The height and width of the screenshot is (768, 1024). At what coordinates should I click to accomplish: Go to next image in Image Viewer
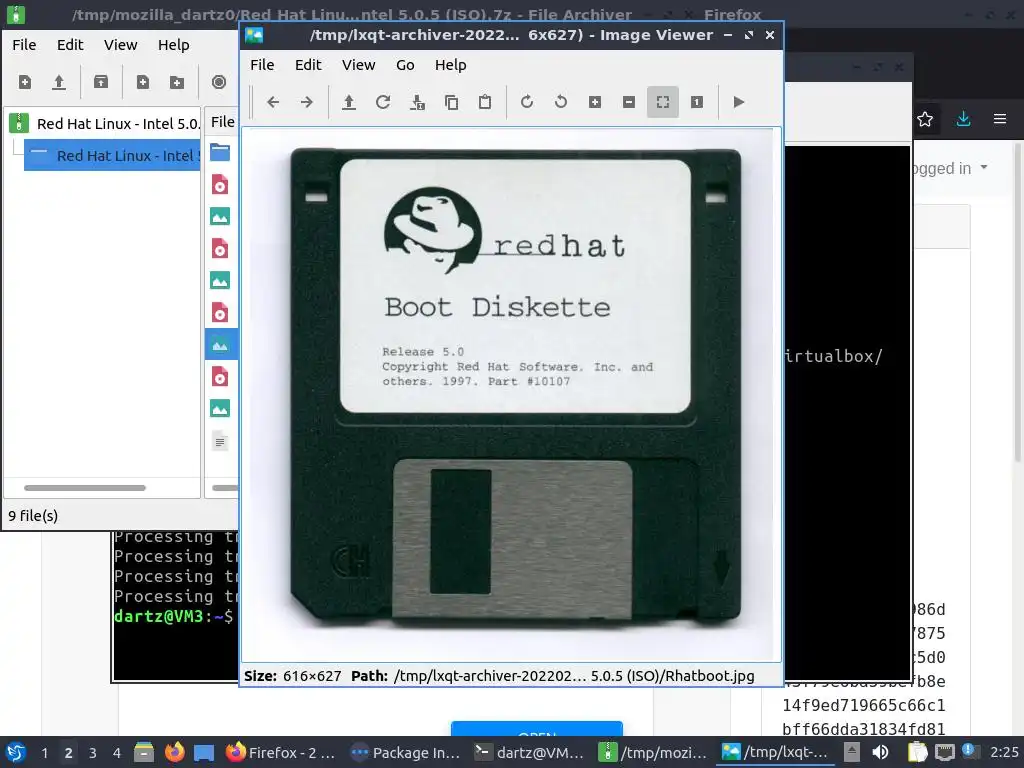306,102
